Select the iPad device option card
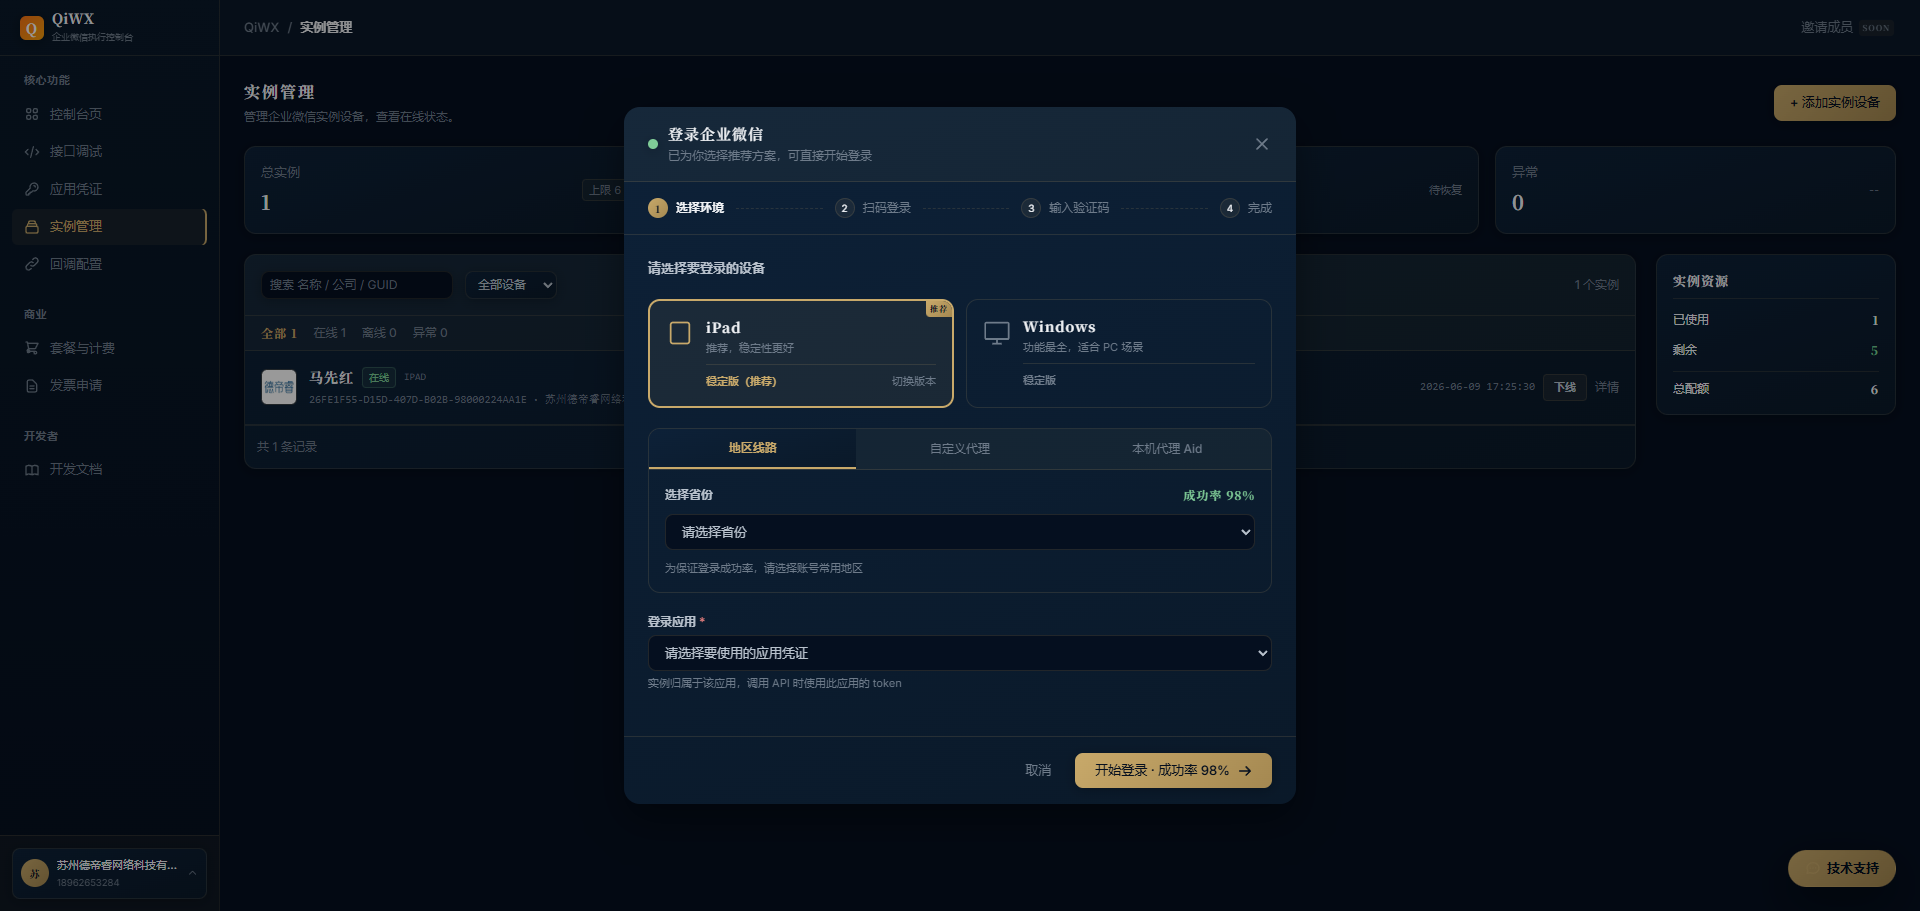Screen dimensions: 1920x911 pyautogui.click(x=801, y=354)
